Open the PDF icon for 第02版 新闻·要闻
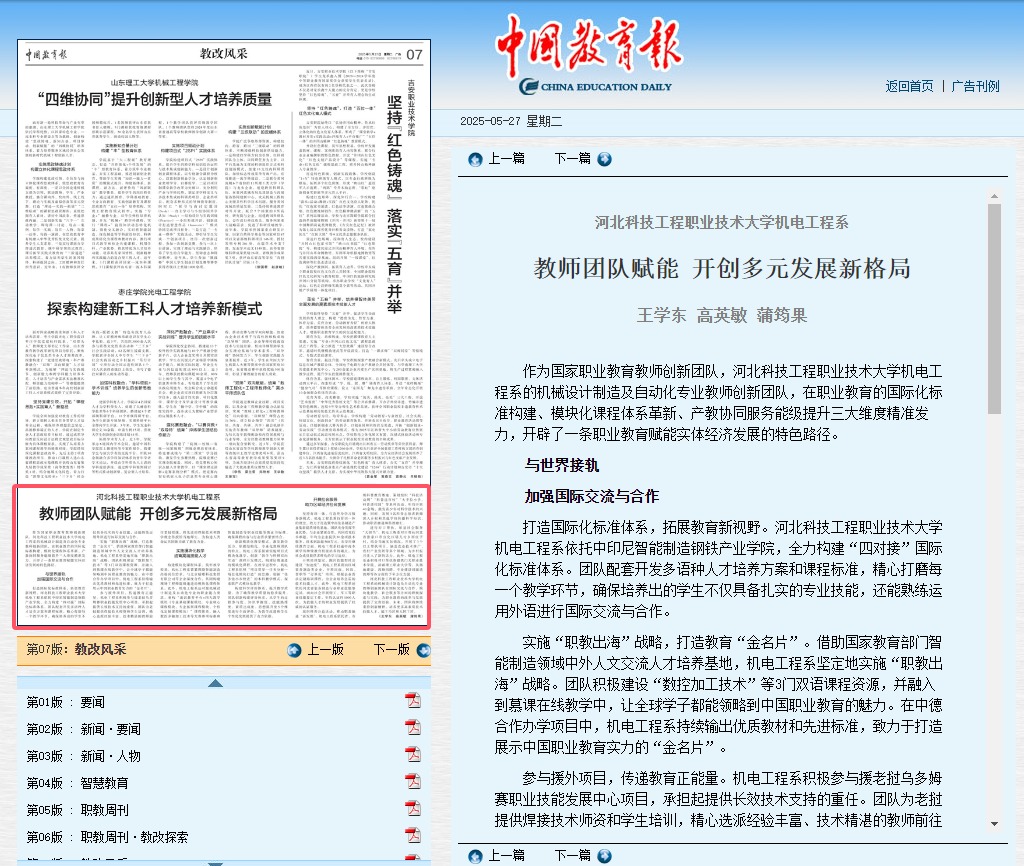1024x866 pixels. pyautogui.click(x=414, y=728)
